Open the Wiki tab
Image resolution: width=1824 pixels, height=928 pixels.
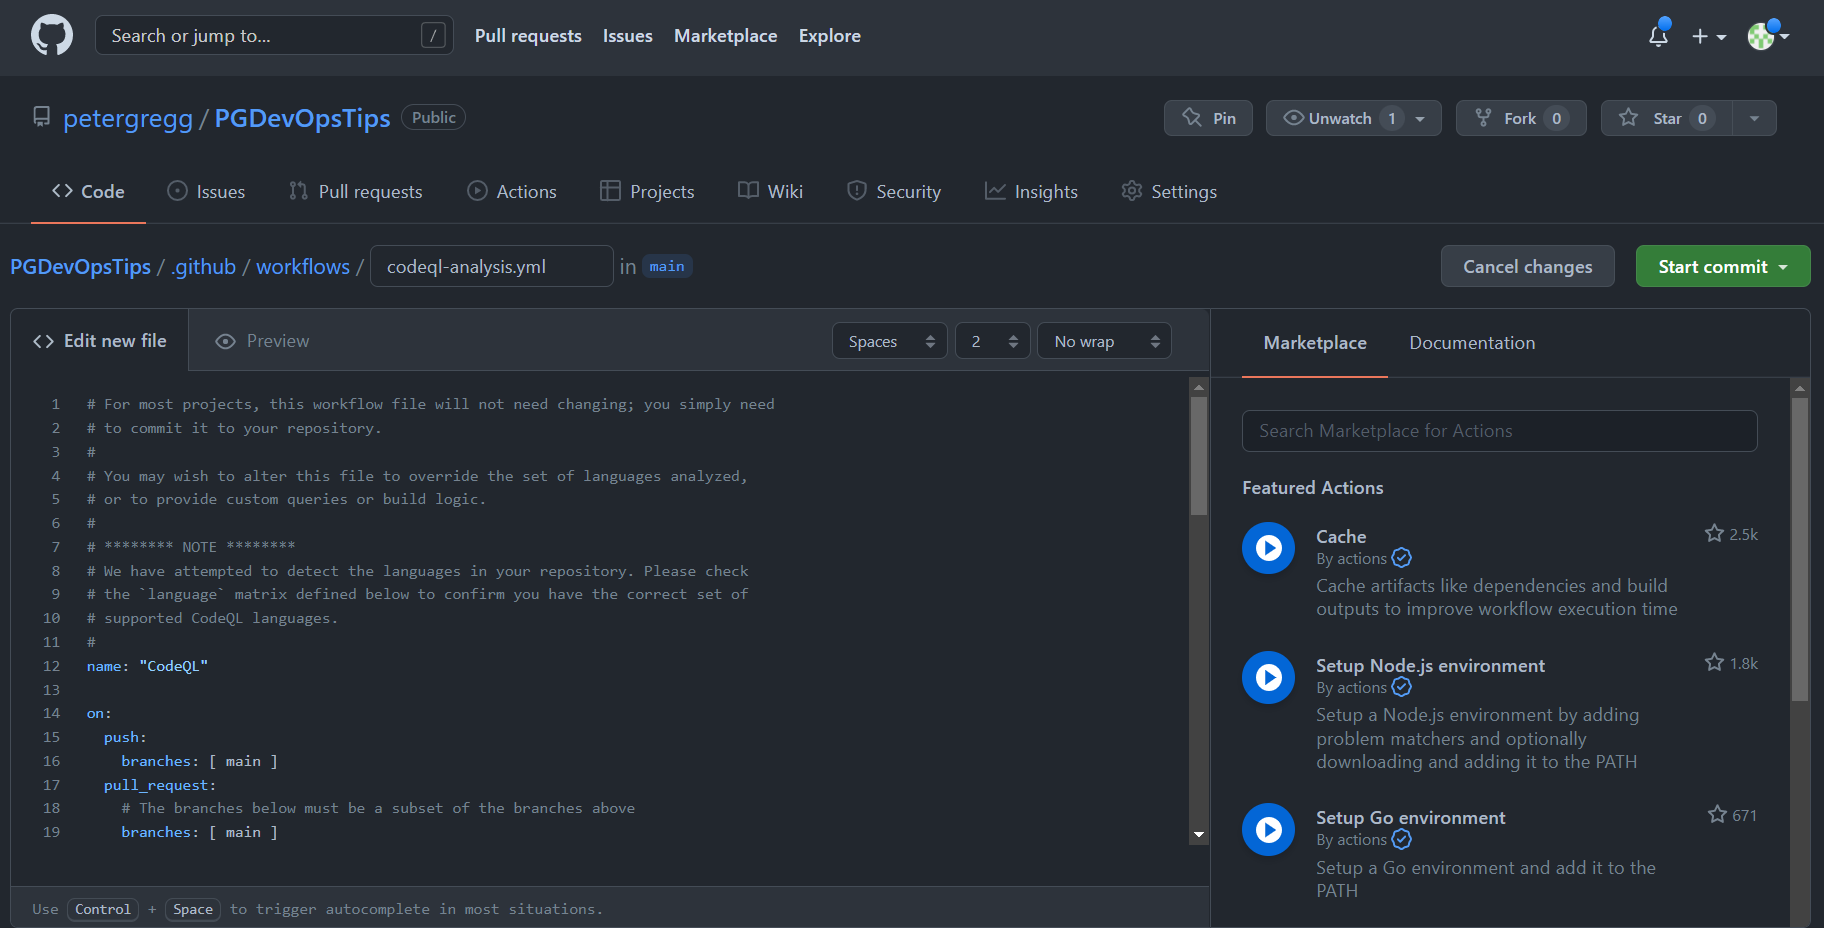770,191
